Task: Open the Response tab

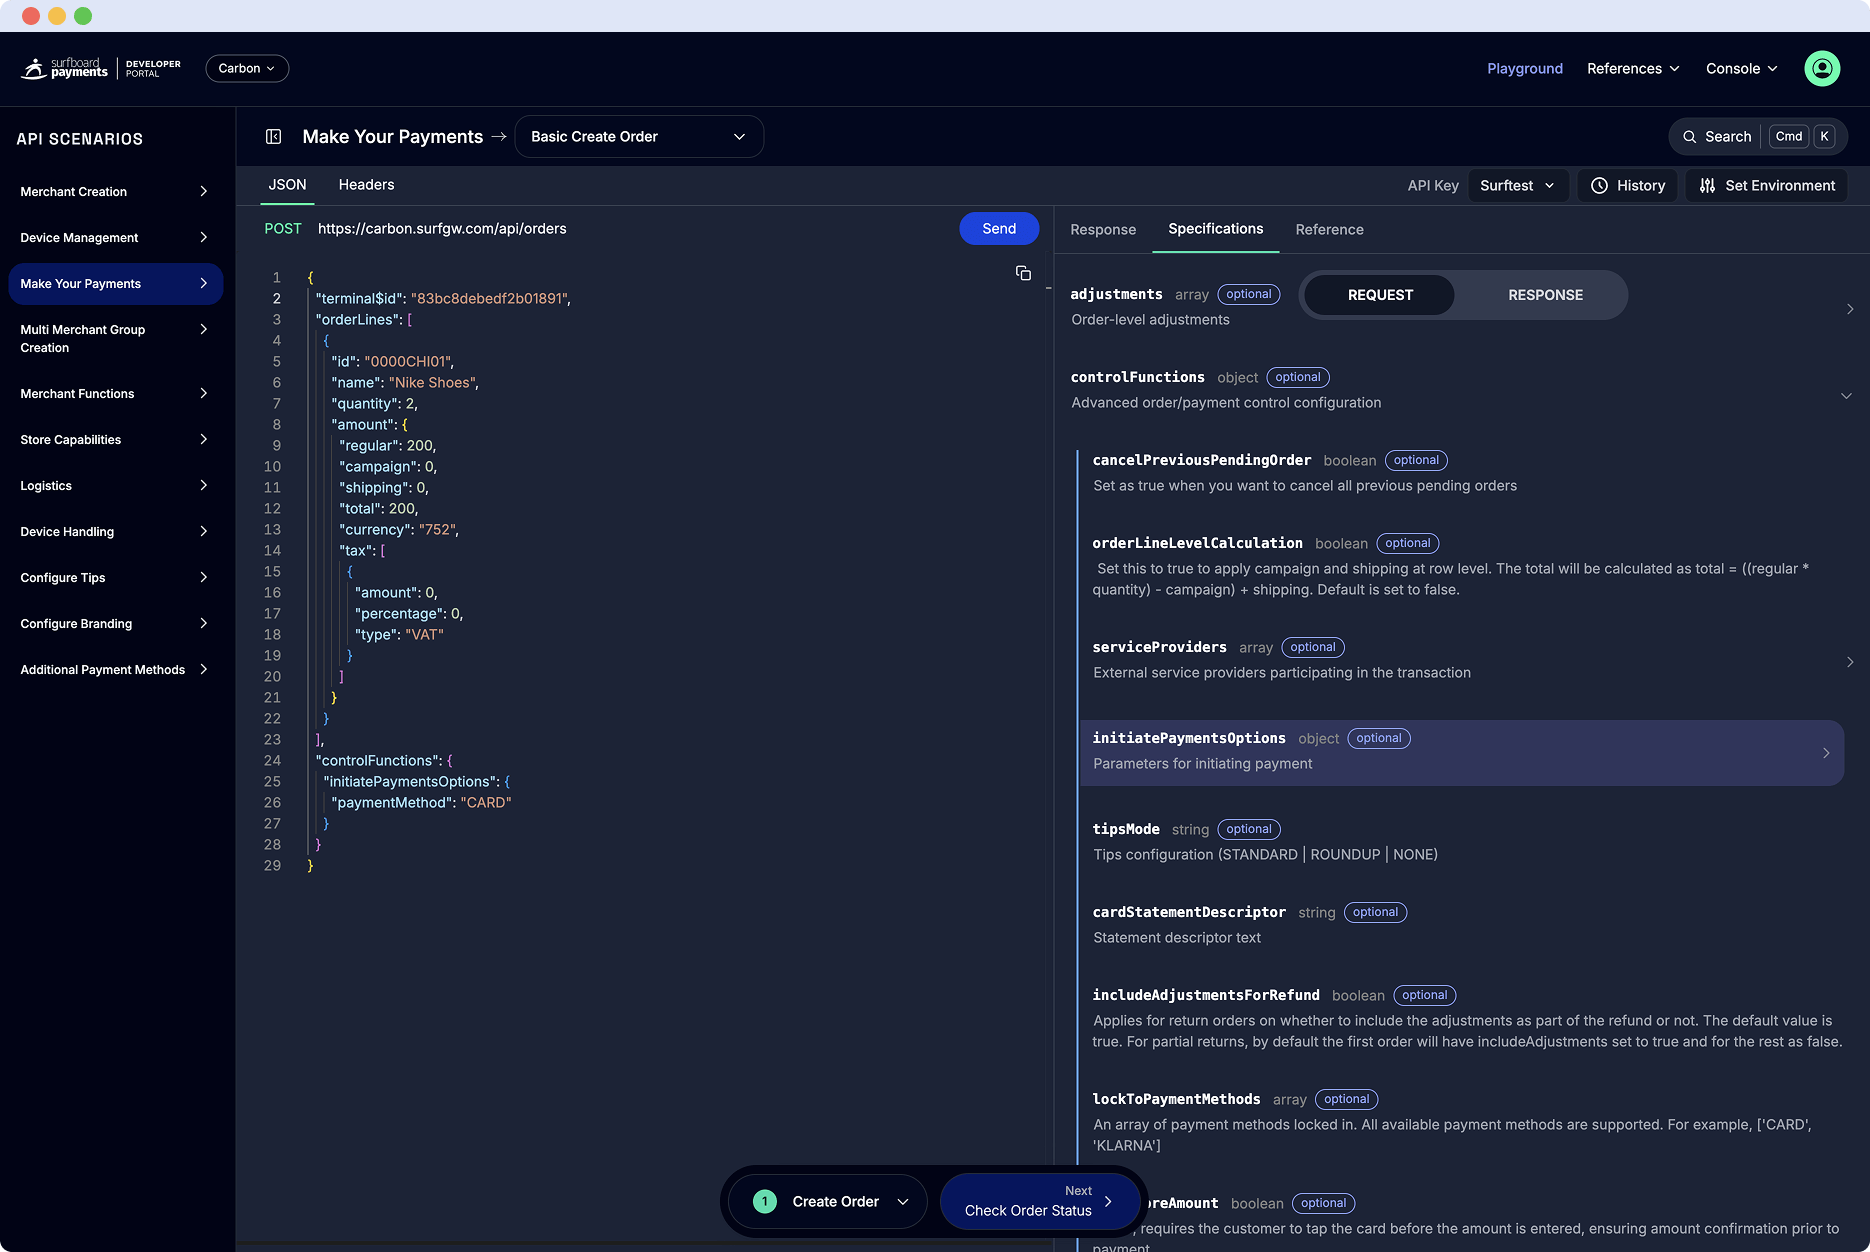Action: point(1102,230)
